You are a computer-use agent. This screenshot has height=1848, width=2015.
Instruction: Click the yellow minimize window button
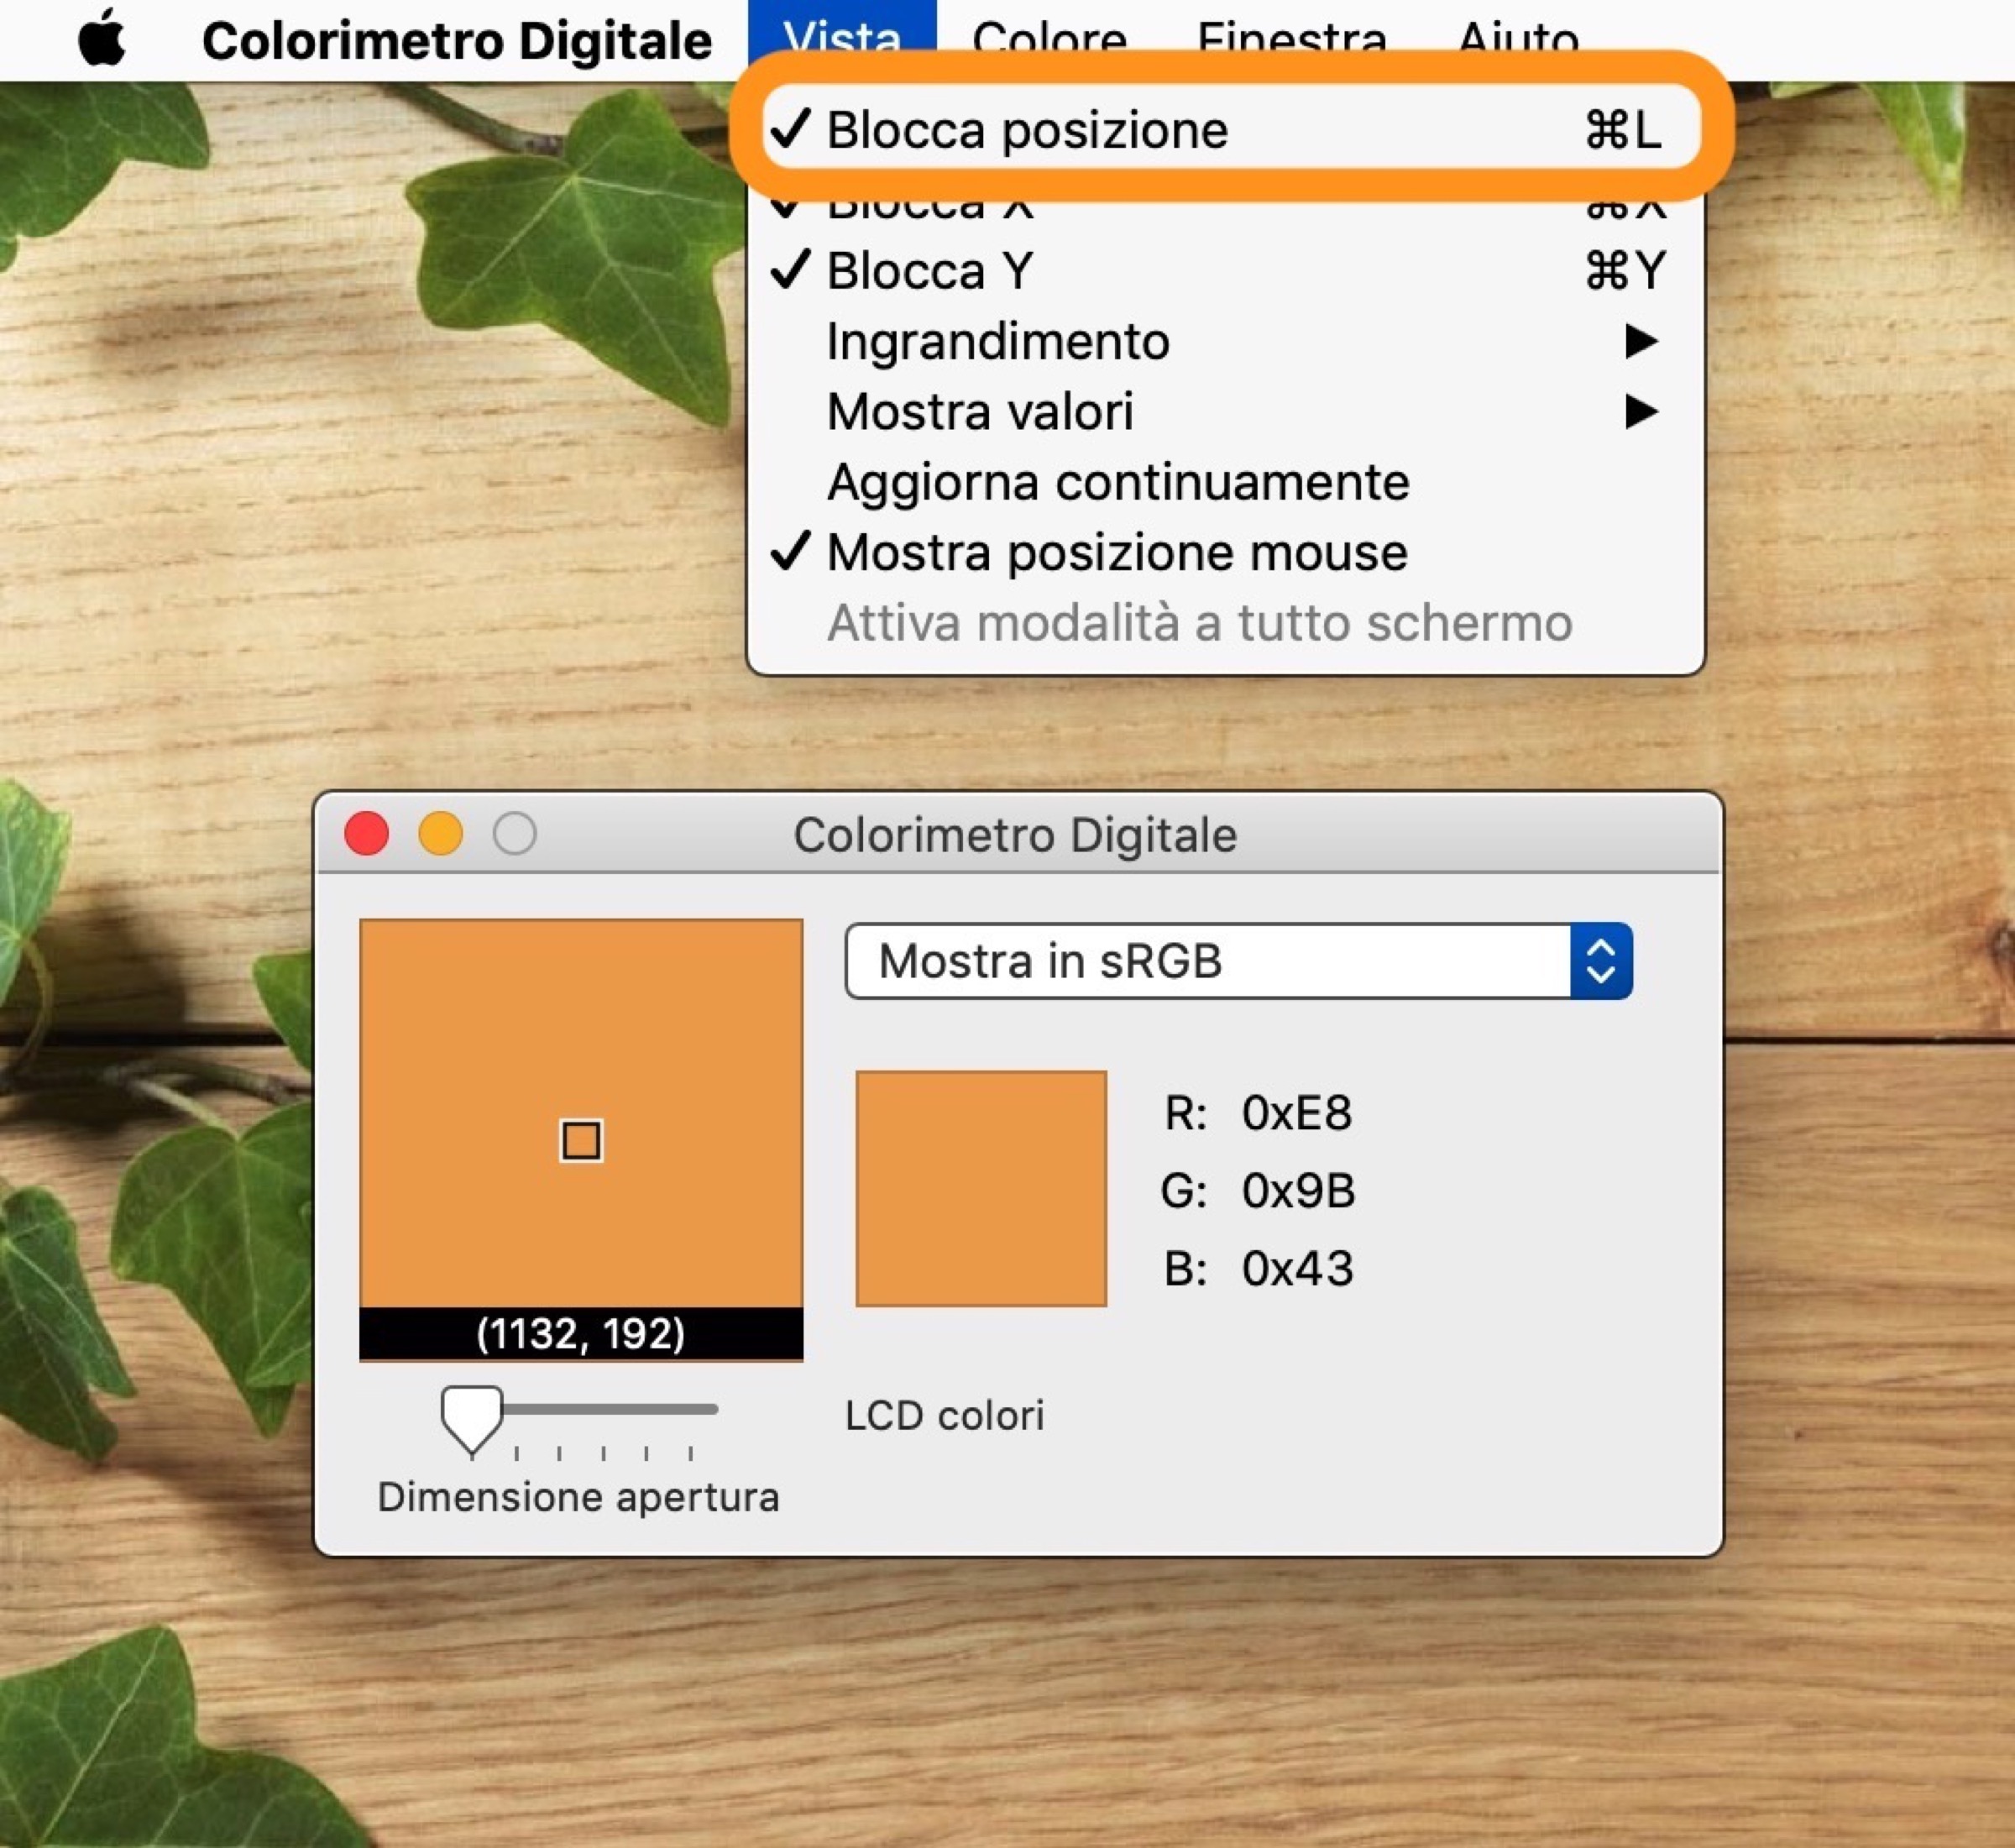tap(440, 834)
